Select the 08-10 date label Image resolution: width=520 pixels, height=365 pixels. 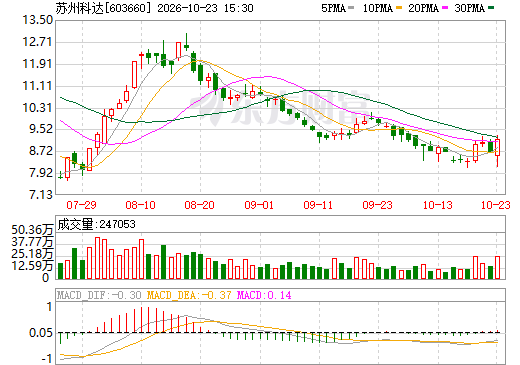pyautogui.click(x=140, y=205)
